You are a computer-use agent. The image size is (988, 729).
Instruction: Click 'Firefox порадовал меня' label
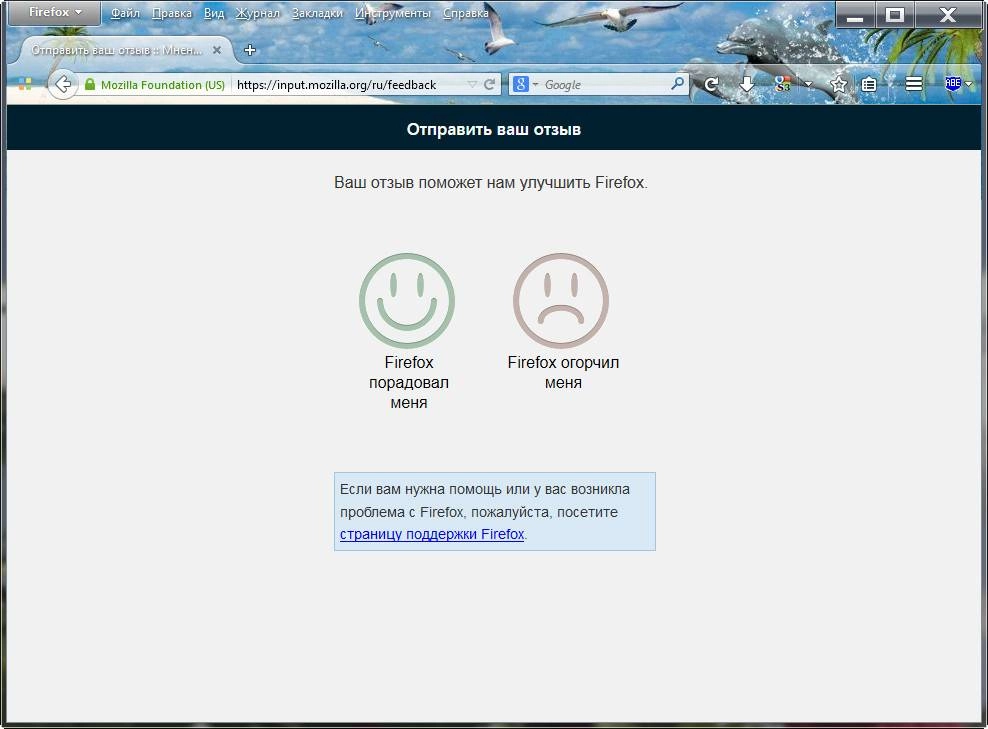pyautogui.click(x=409, y=382)
